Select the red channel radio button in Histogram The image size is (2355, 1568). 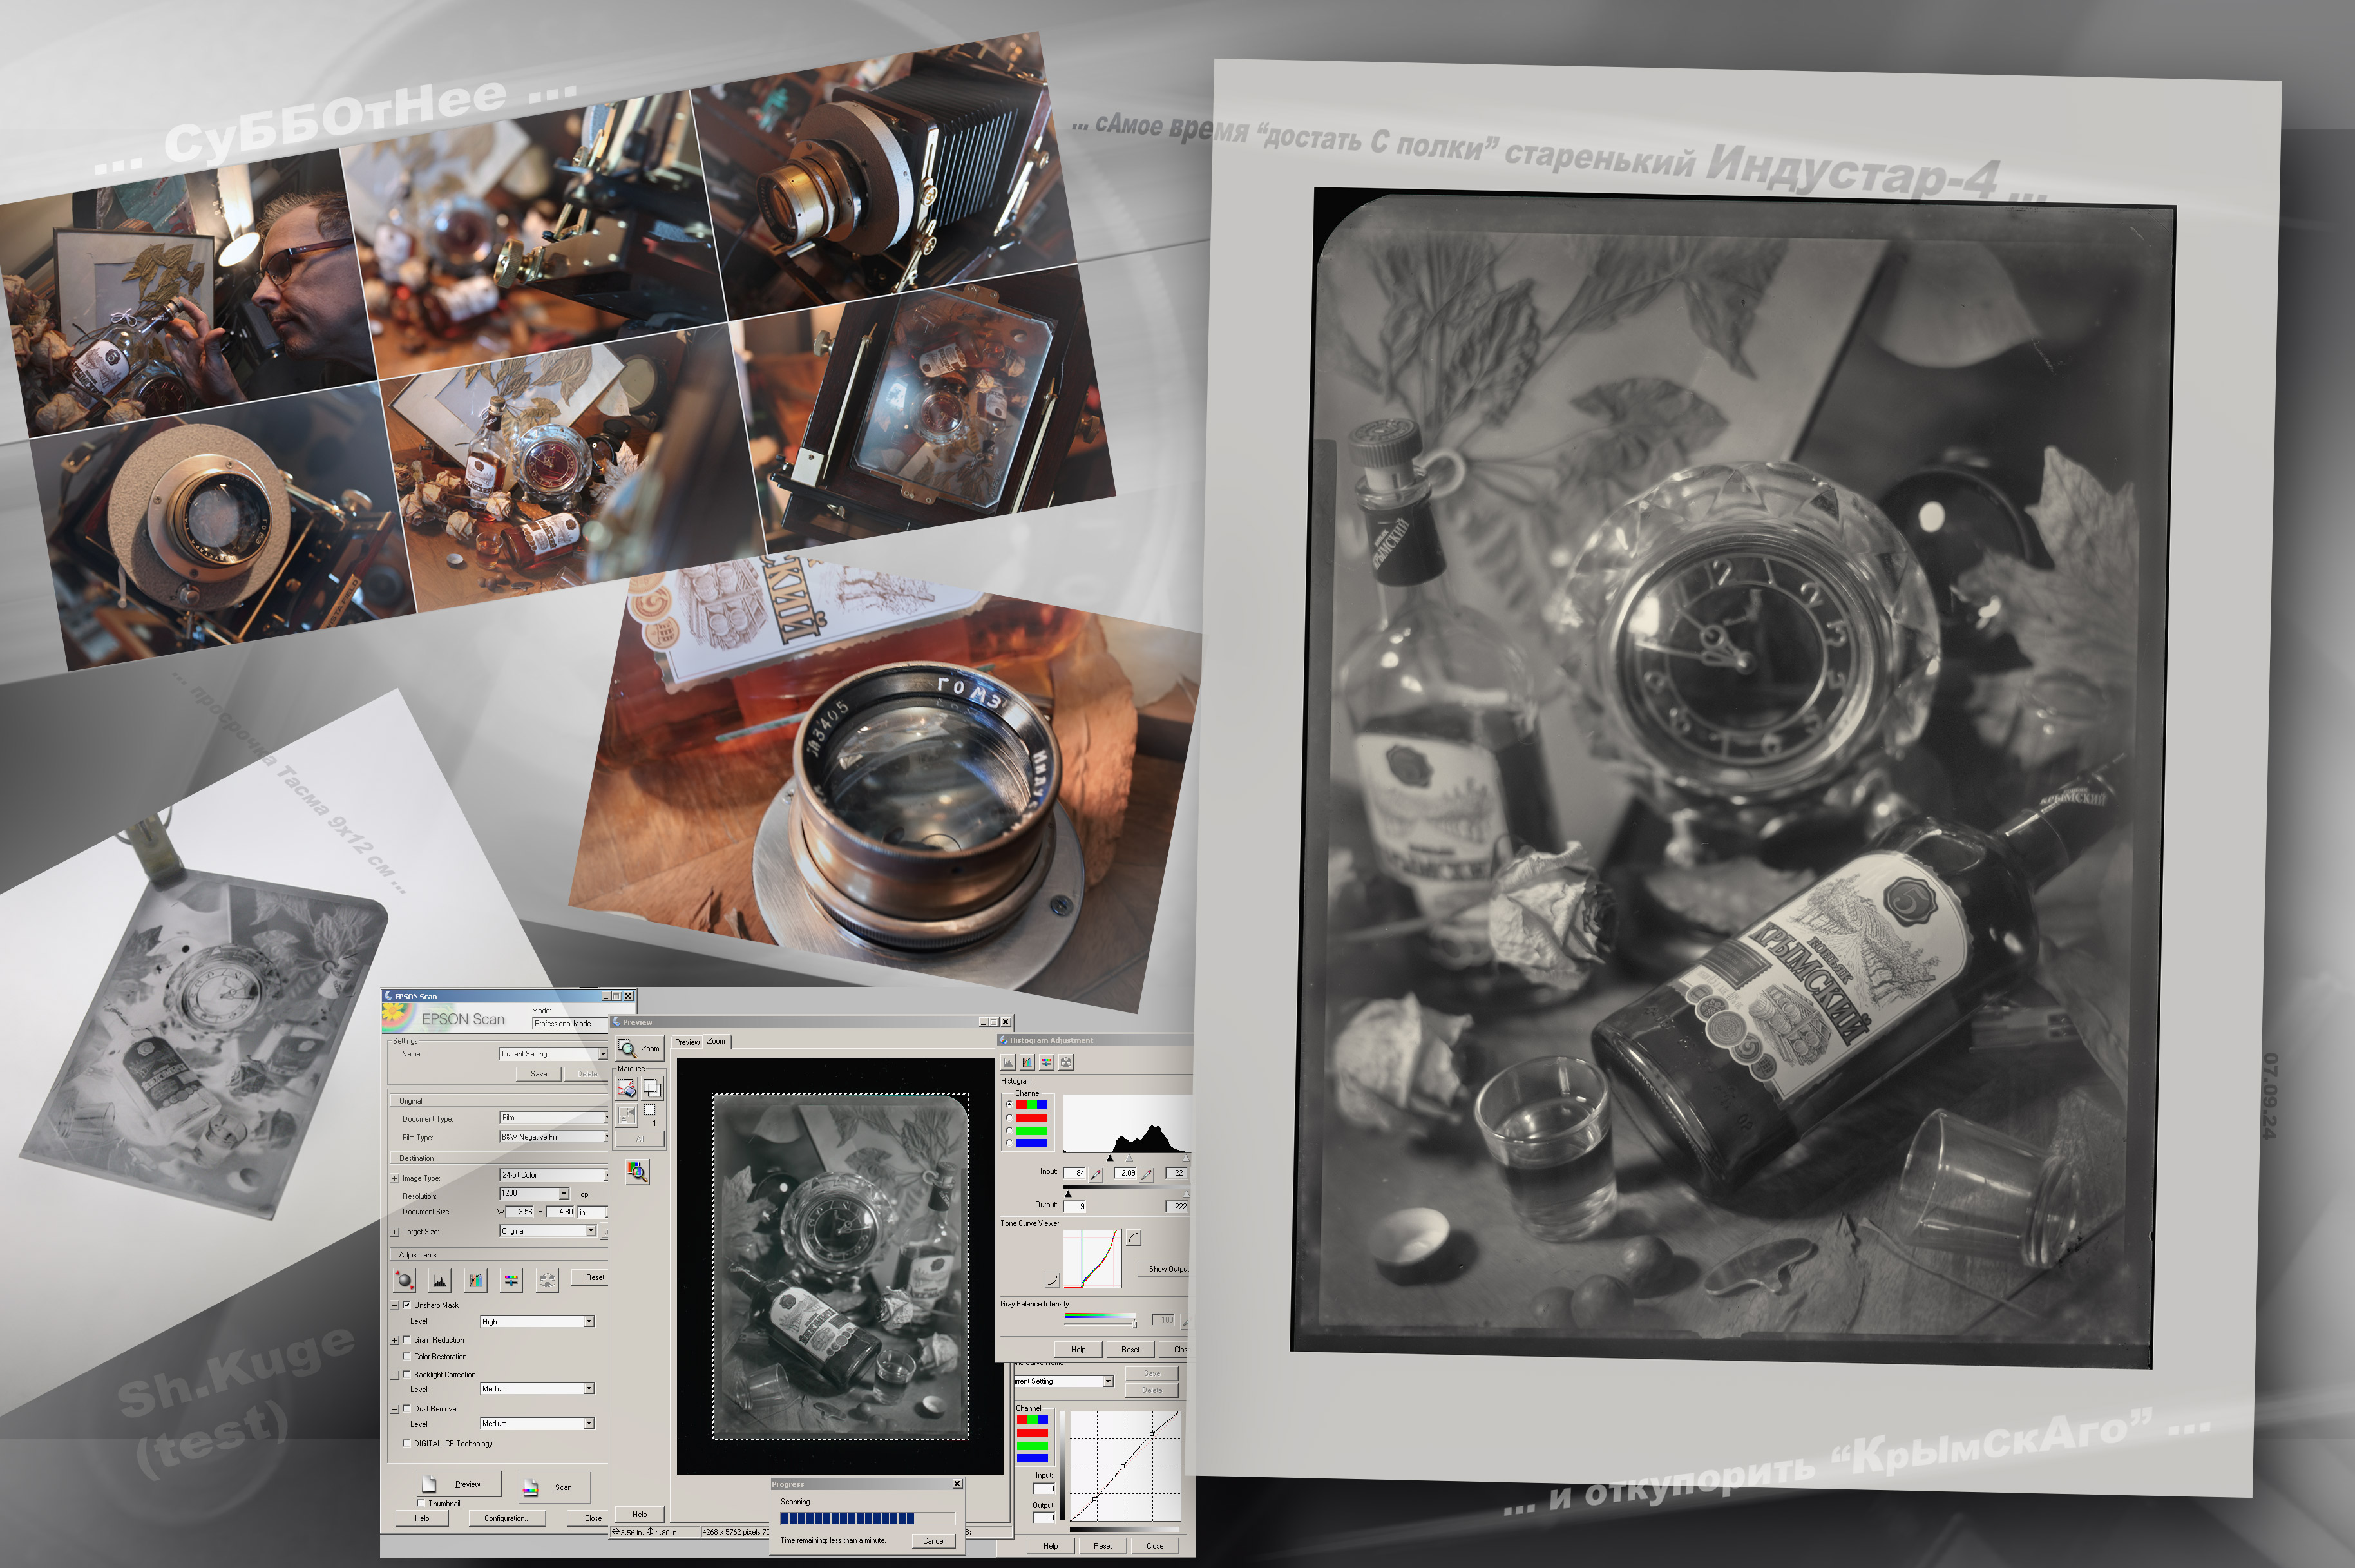point(1009,1118)
